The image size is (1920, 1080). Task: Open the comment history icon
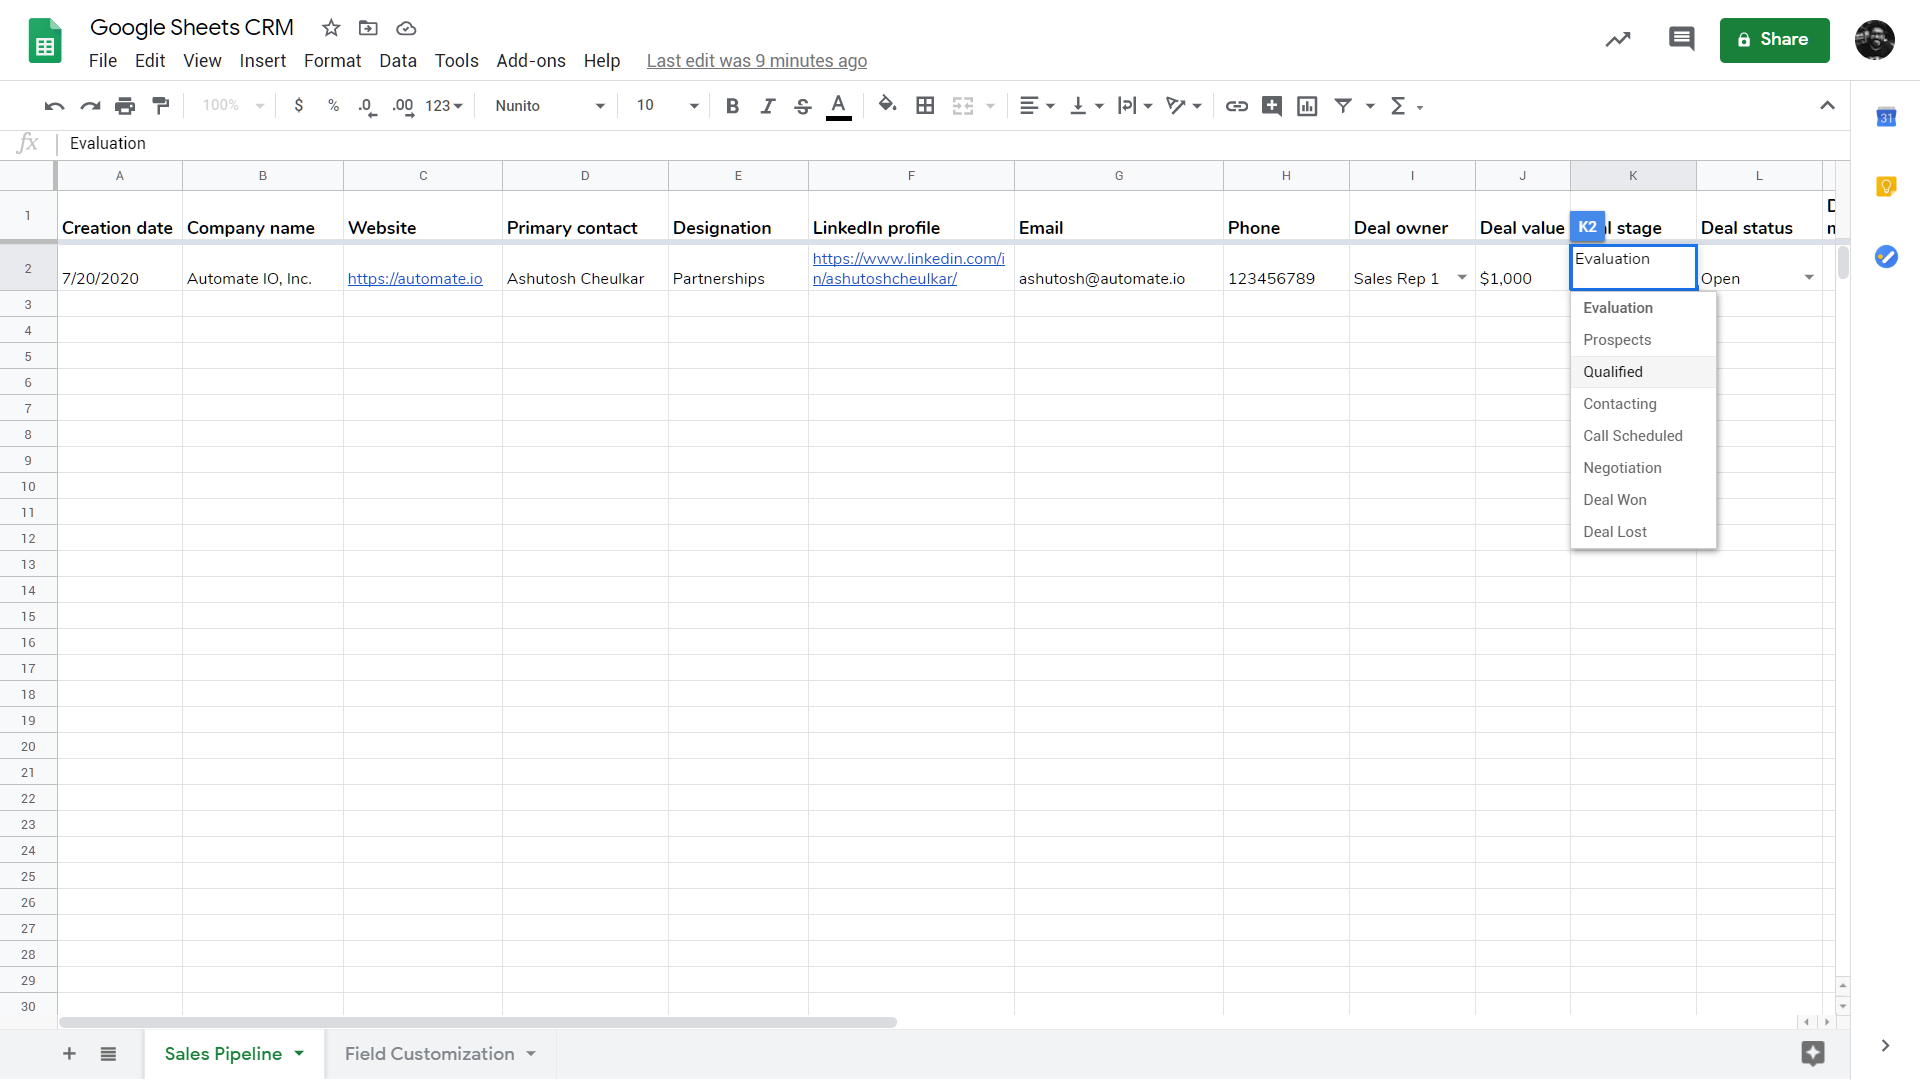coord(1681,39)
